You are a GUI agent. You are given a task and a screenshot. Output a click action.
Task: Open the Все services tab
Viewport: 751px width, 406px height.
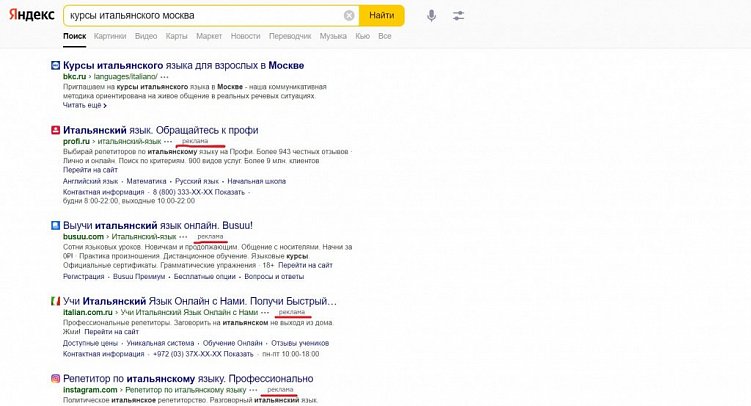[x=385, y=36]
